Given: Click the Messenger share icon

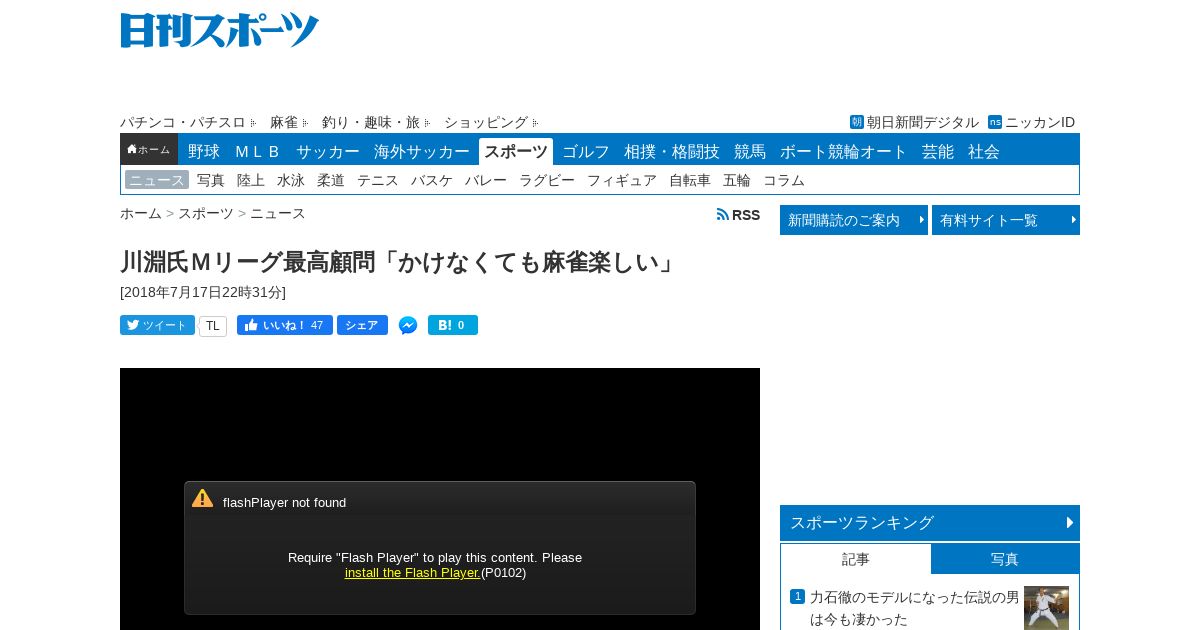Looking at the screenshot, I should tap(408, 325).
